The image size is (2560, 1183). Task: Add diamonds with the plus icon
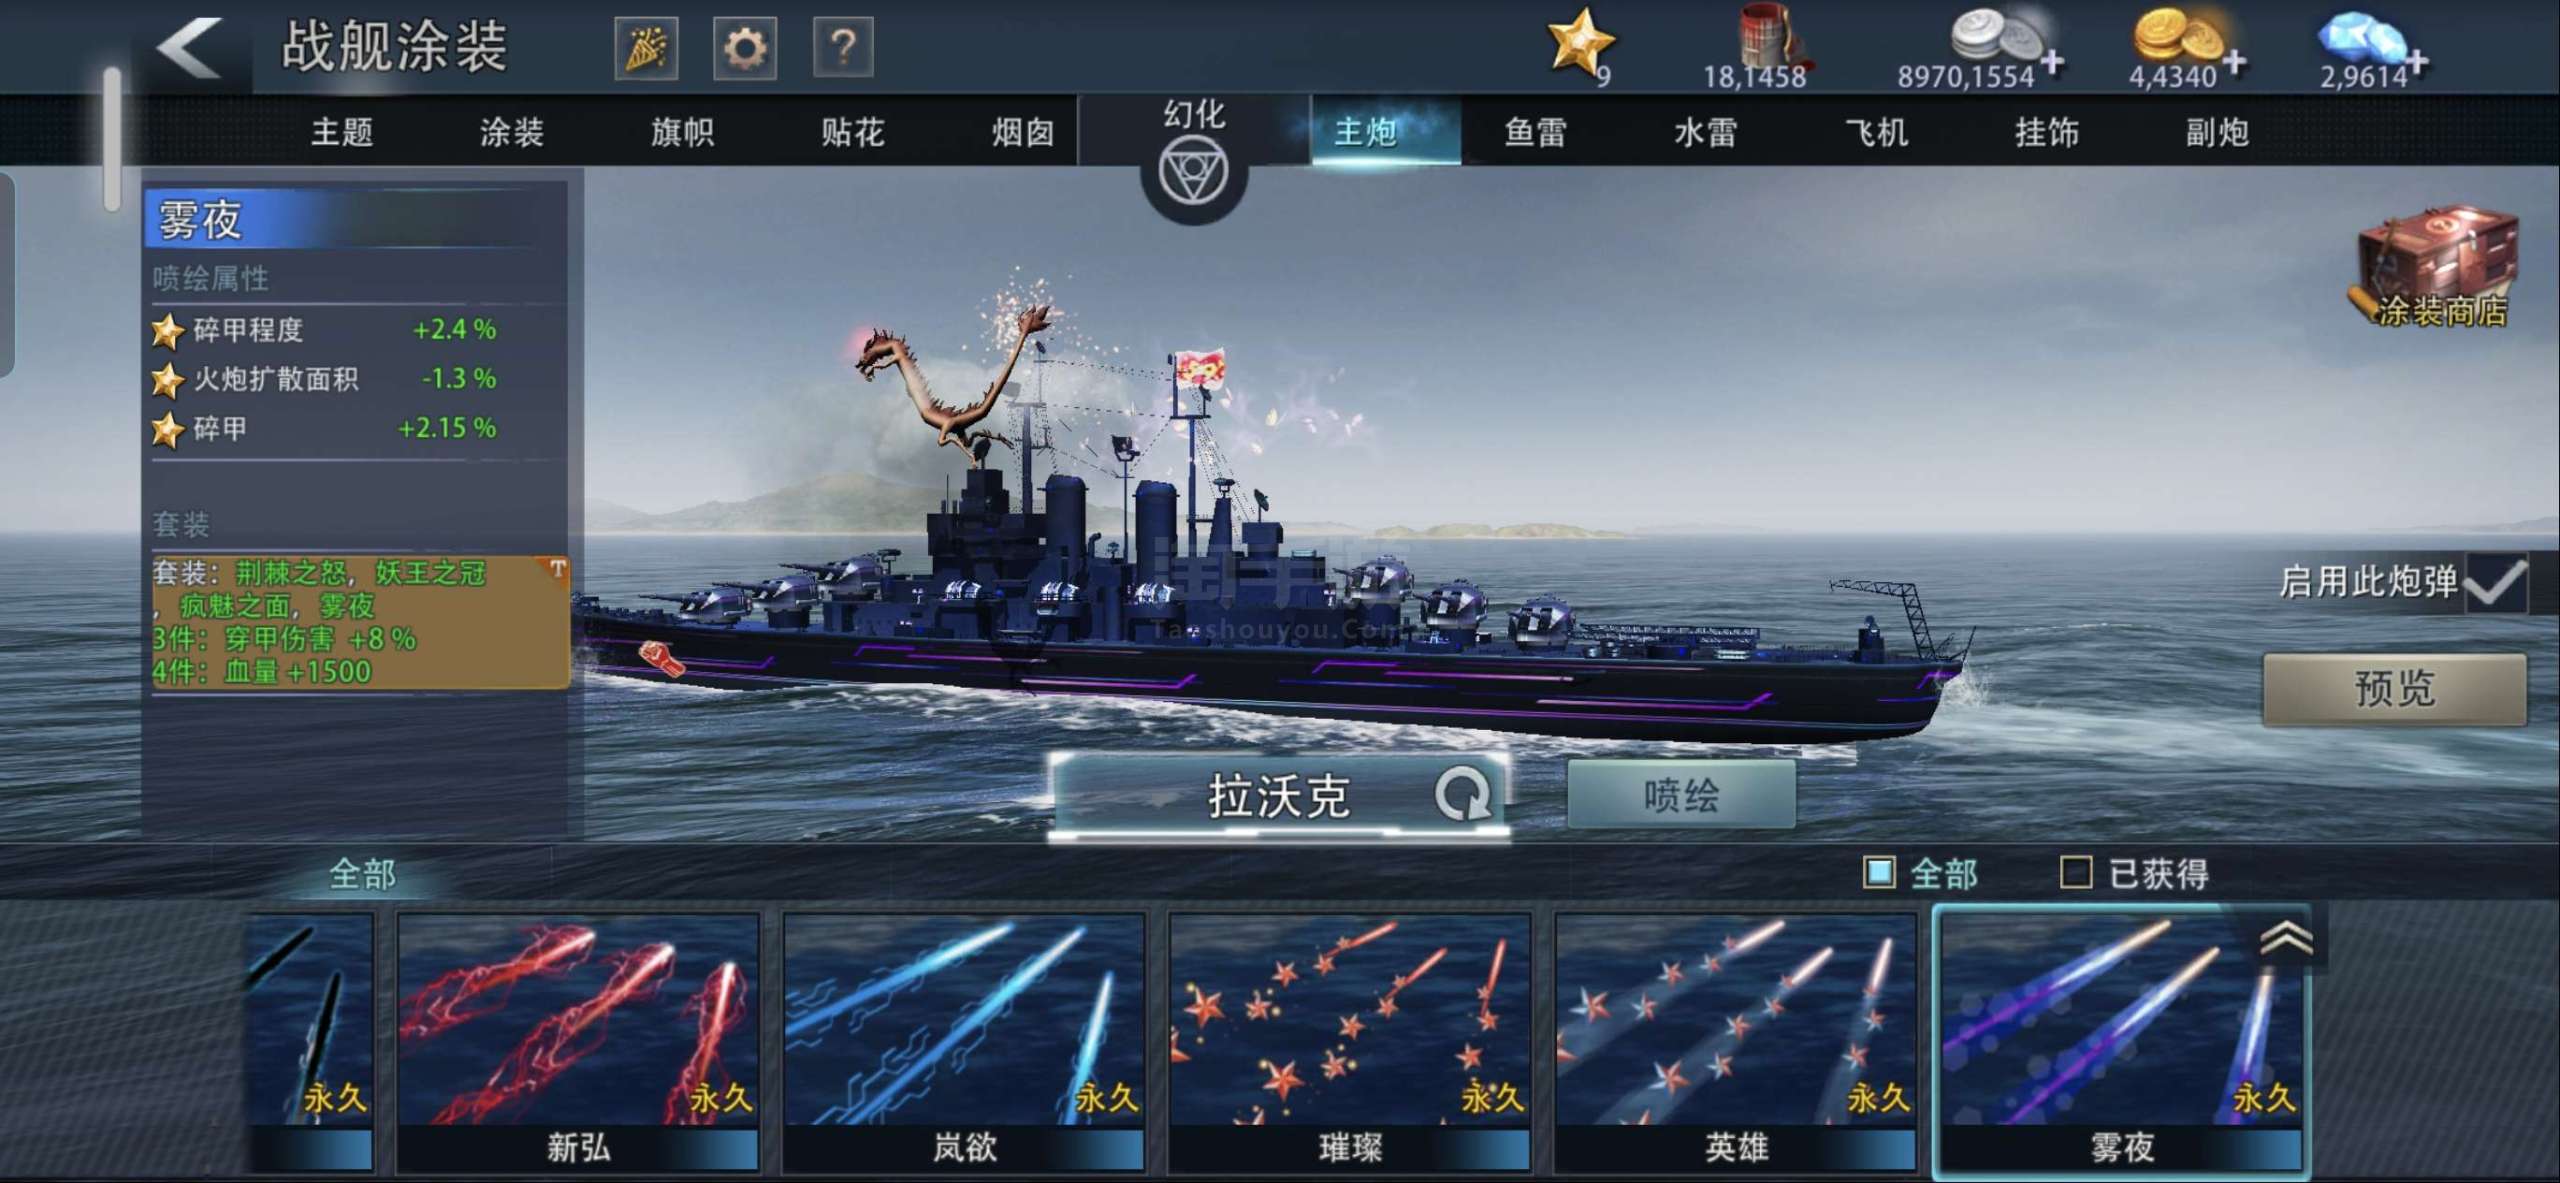click(2417, 62)
